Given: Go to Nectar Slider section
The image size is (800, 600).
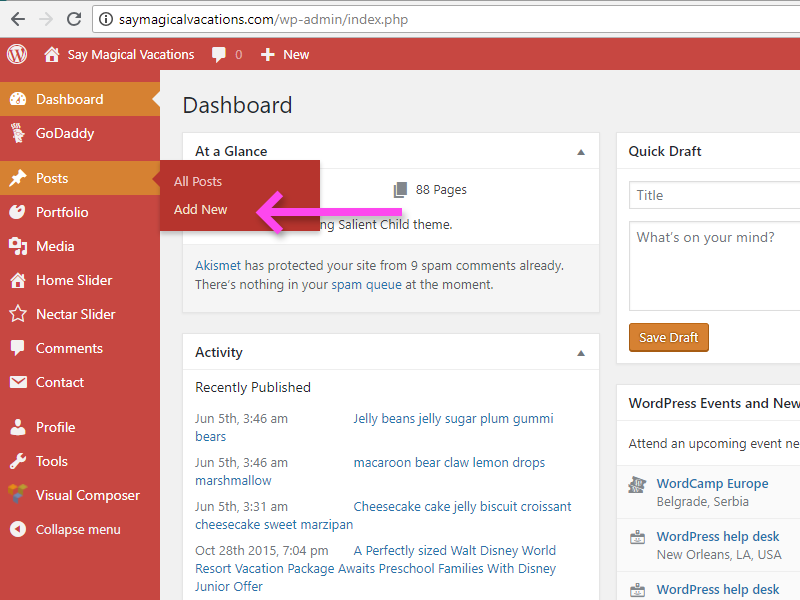Looking at the screenshot, I should click(x=80, y=314).
